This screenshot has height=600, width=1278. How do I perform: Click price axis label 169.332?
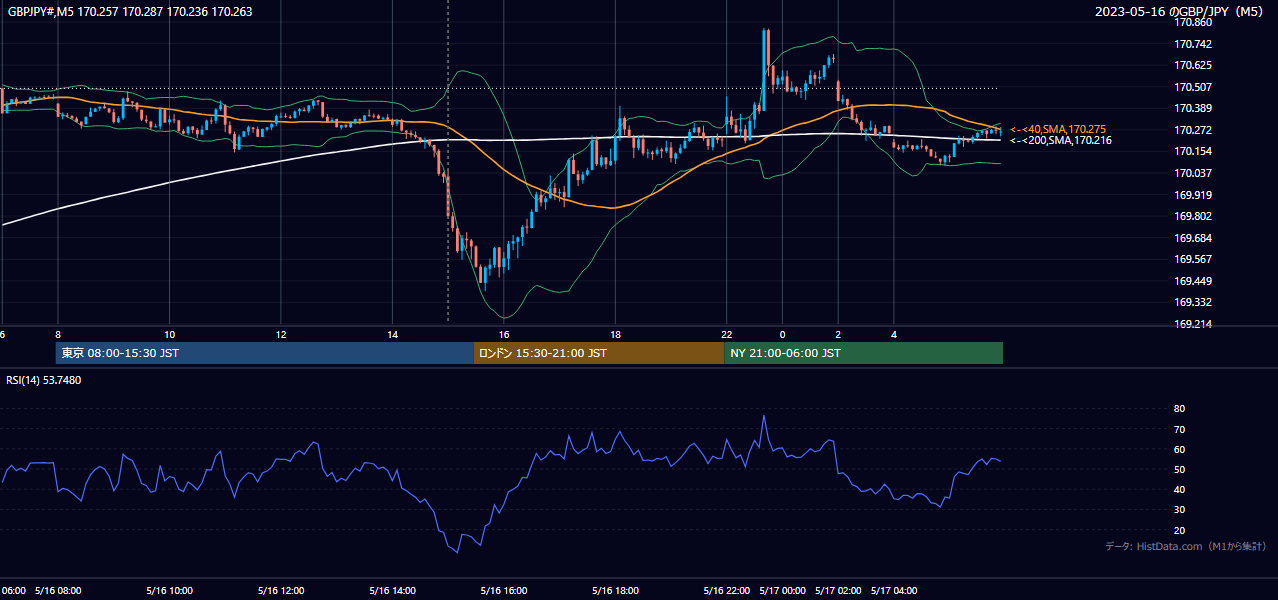pyautogui.click(x=1192, y=302)
